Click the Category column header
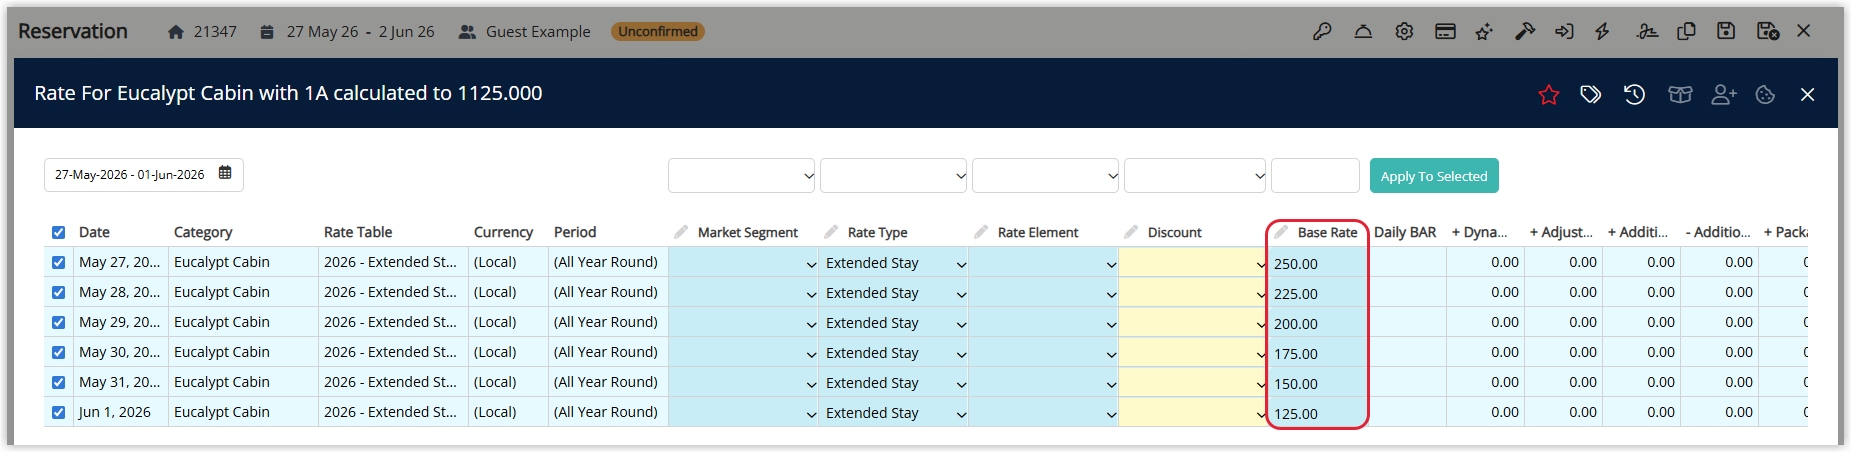Viewport: 1852px width, 453px height. pos(203,232)
